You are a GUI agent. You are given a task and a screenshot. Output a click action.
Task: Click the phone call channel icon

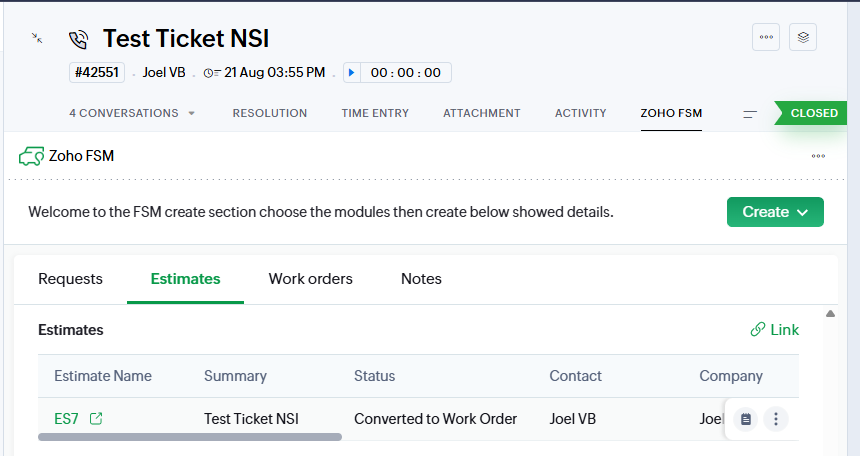pyautogui.click(x=79, y=39)
